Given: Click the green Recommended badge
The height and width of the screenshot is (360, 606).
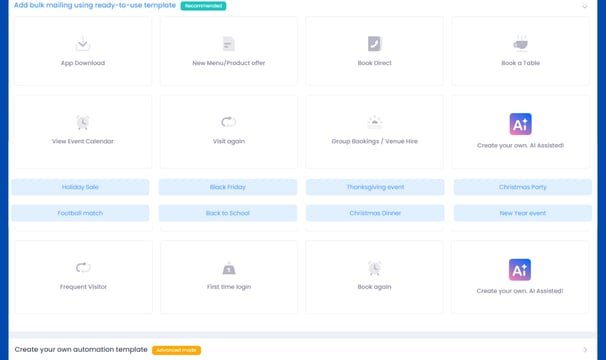Looking at the screenshot, I should 203,6.
